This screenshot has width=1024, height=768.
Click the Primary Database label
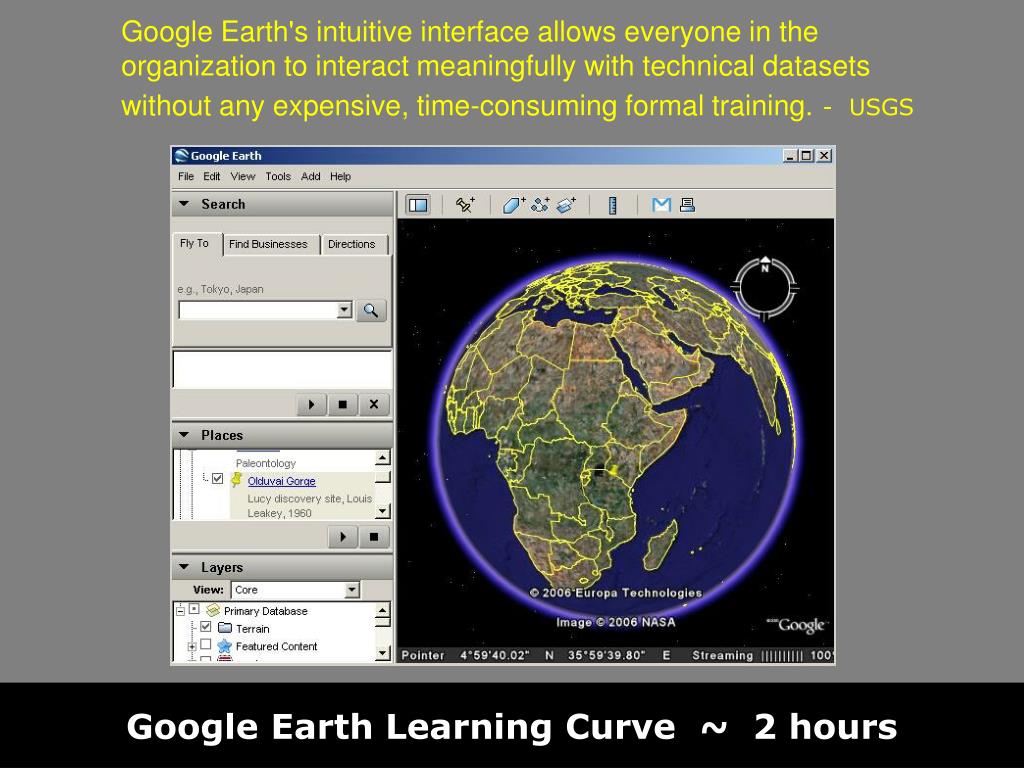click(x=266, y=611)
